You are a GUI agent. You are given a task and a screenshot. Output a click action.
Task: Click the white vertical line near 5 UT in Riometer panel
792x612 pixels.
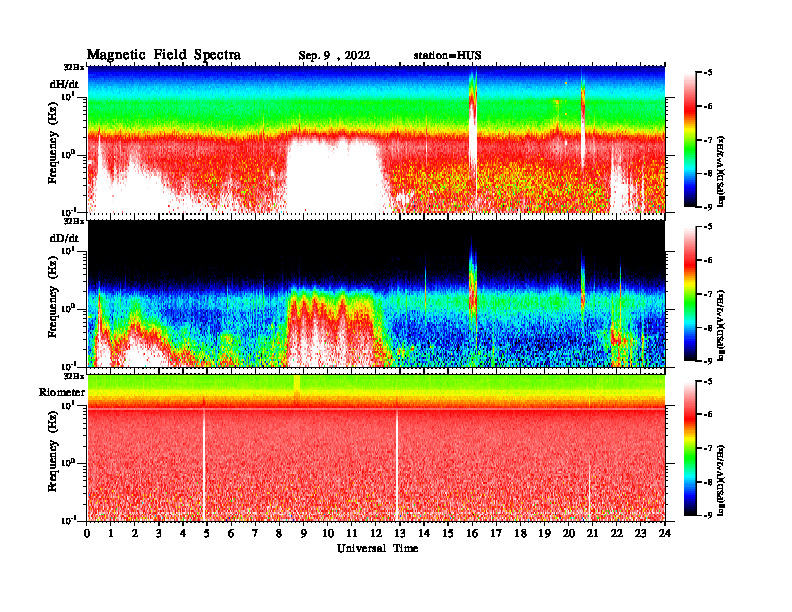click(204, 465)
